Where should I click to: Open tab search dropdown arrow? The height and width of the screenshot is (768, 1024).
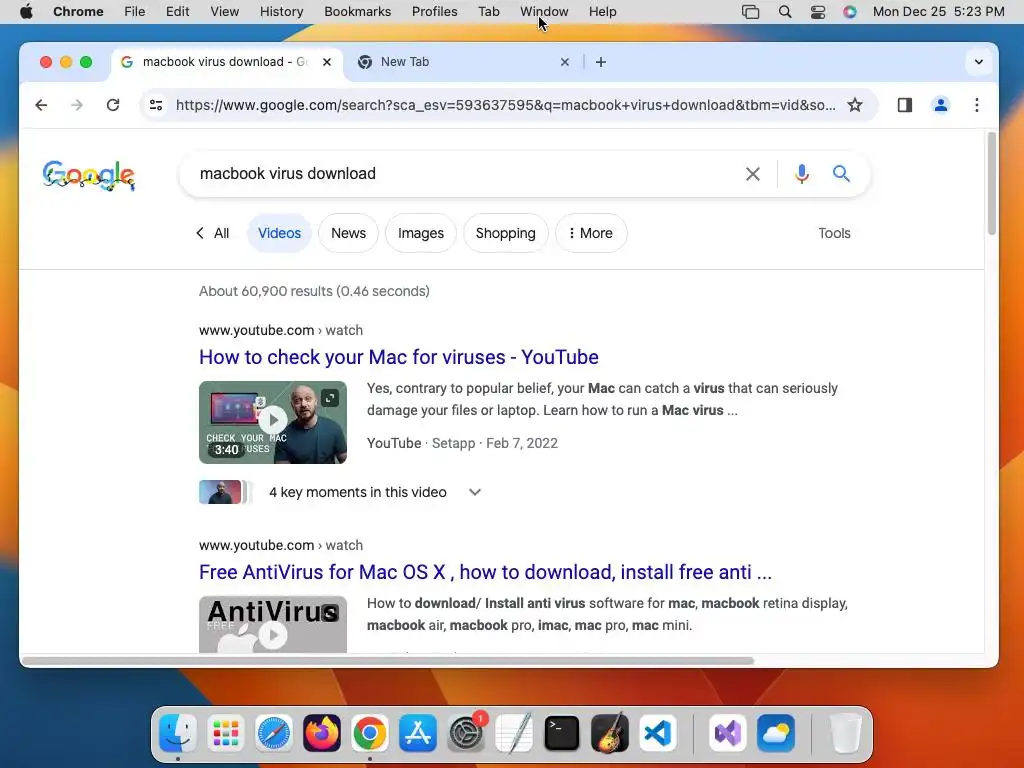(x=978, y=62)
